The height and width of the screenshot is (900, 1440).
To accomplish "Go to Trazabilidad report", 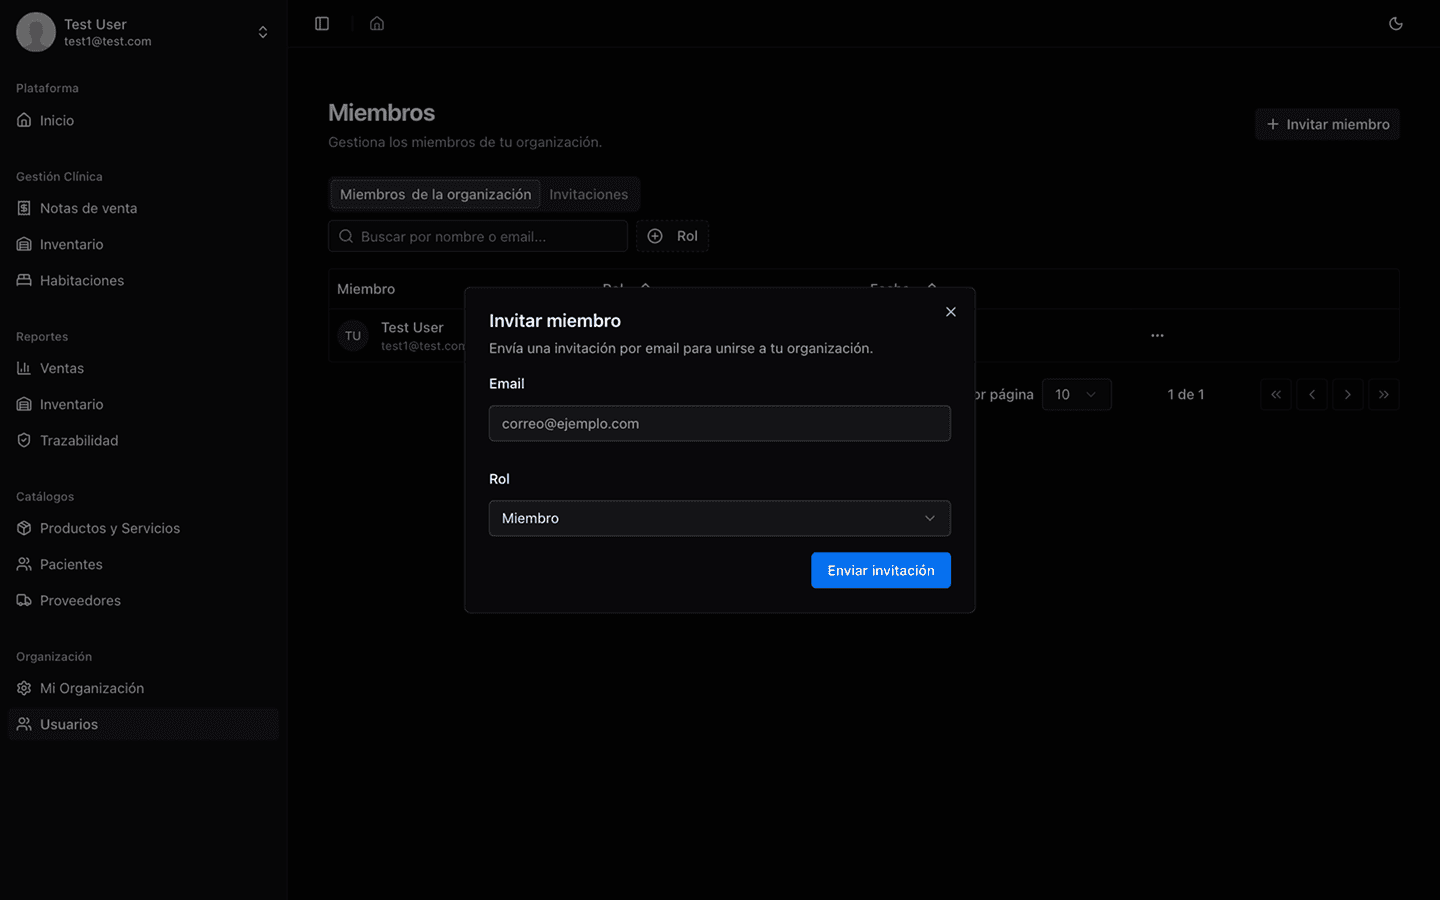I will coord(79,440).
